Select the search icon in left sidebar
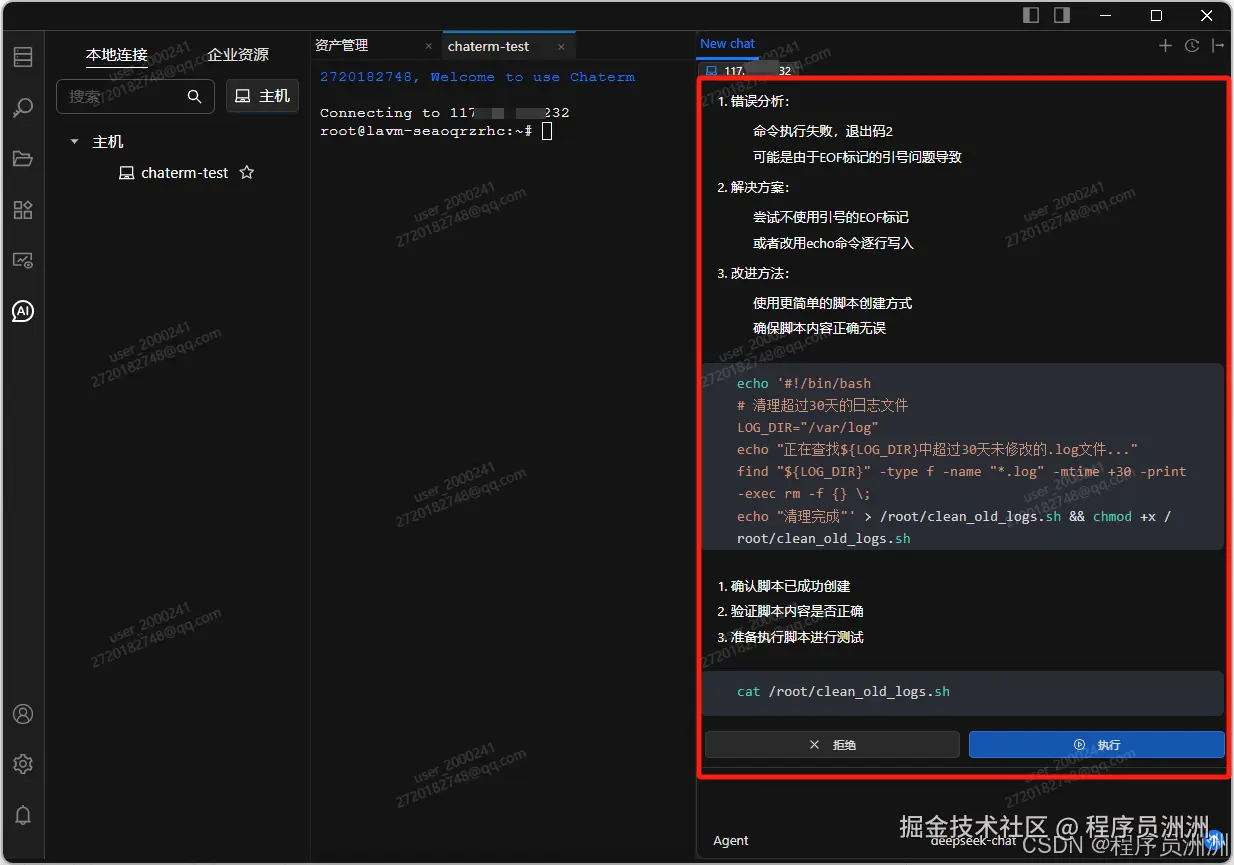The height and width of the screenshot is (865, 1234). pos(23,107)
